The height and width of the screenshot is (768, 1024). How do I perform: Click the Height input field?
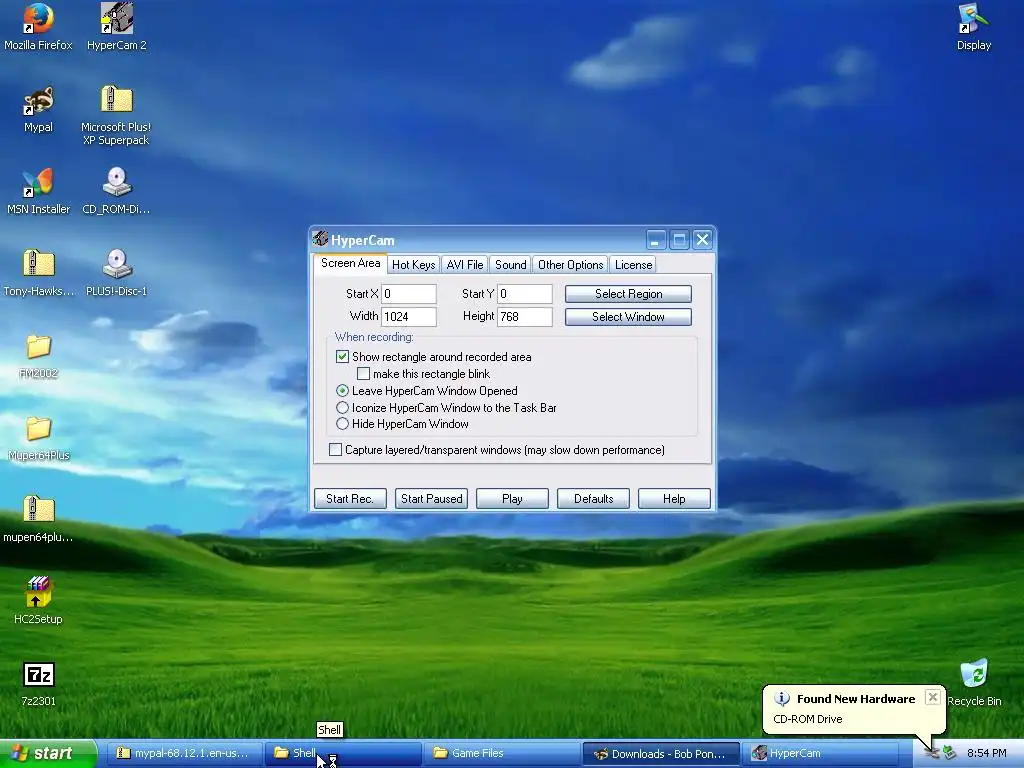click(x=524, y=317)
